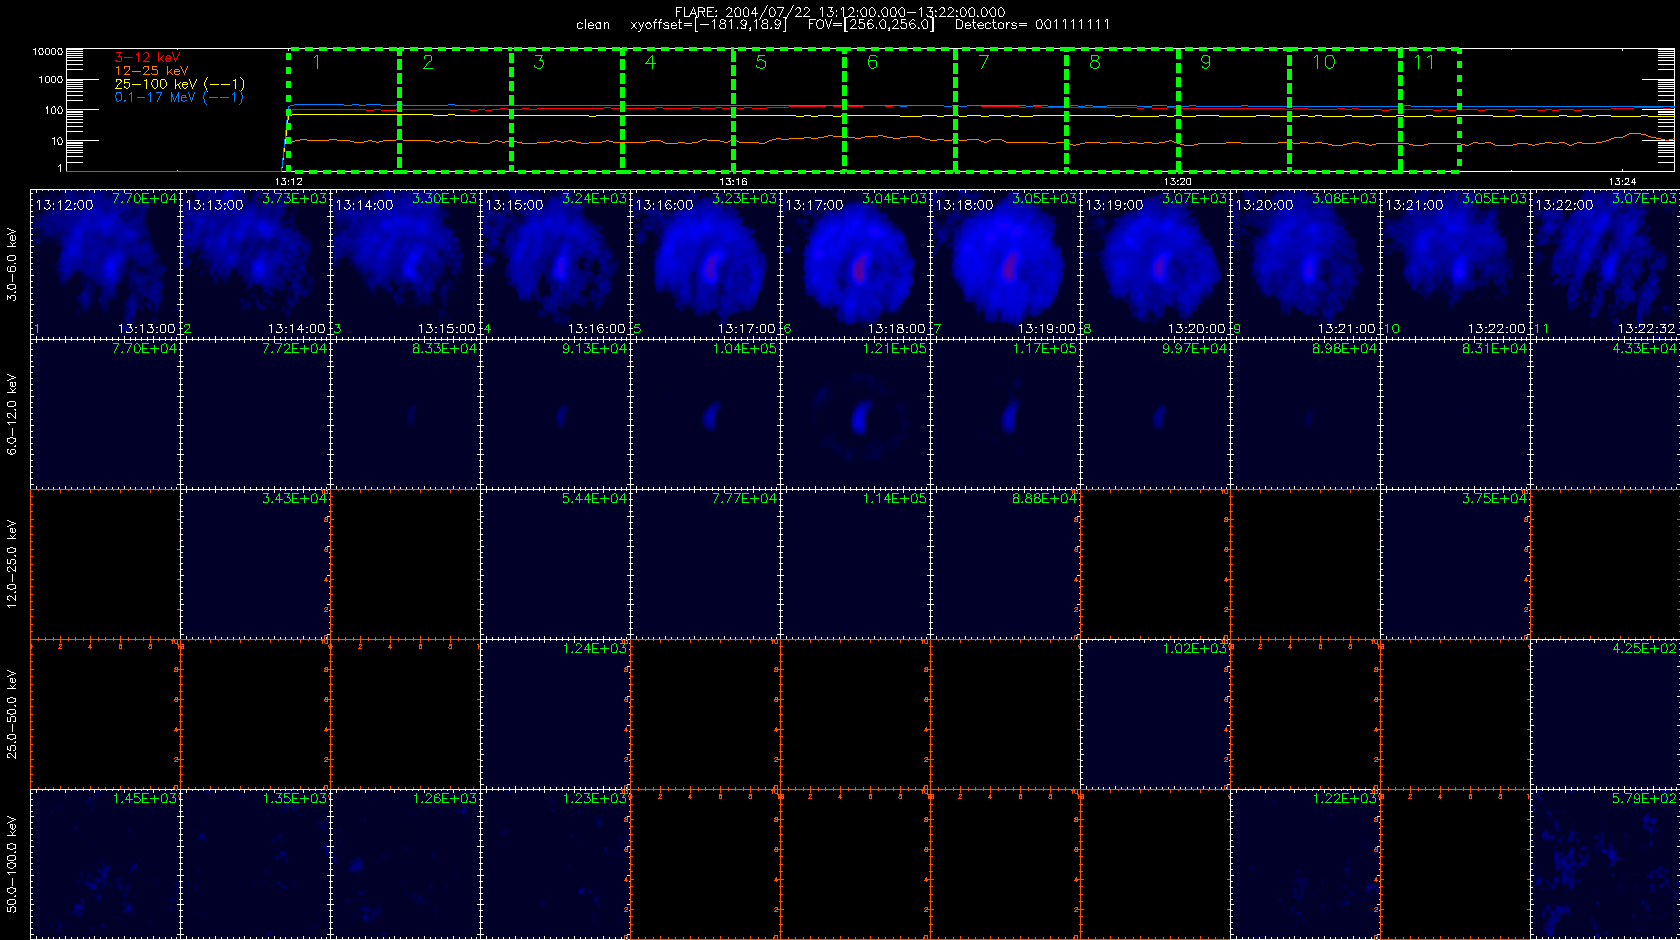Click the blue '0.1-17 MeV' legend entry
Image resolution: width=1680 pixels, height=940 pixels.
[179, 97]
